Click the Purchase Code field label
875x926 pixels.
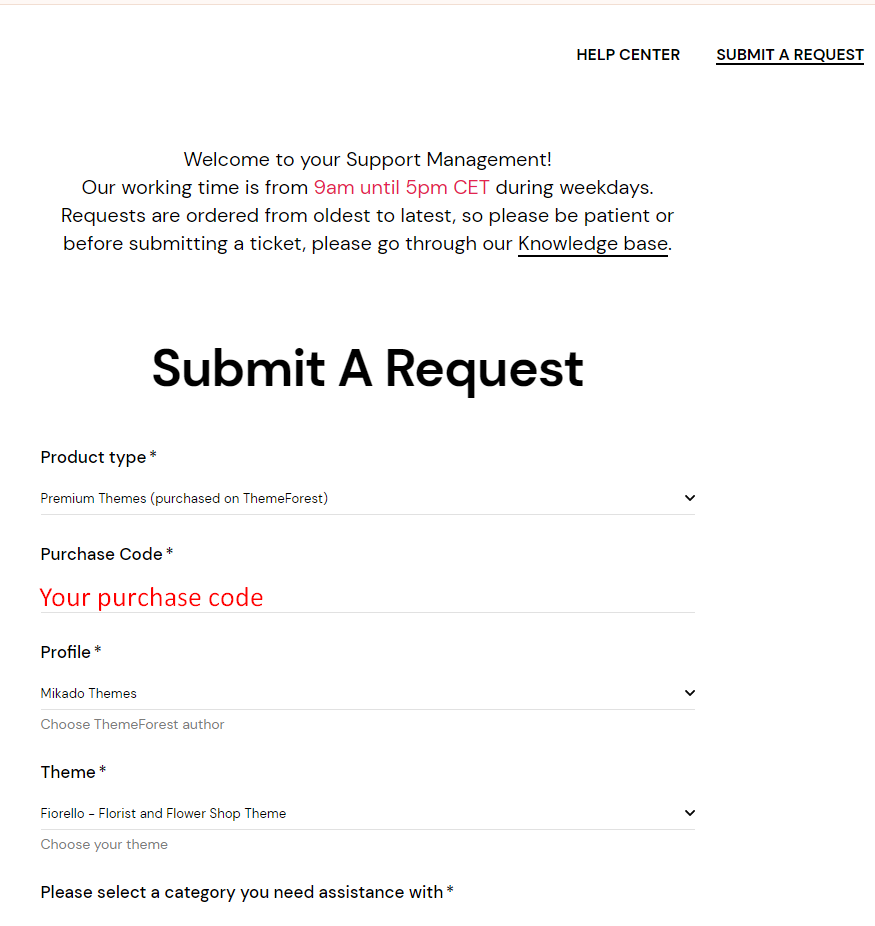(106, 554)
